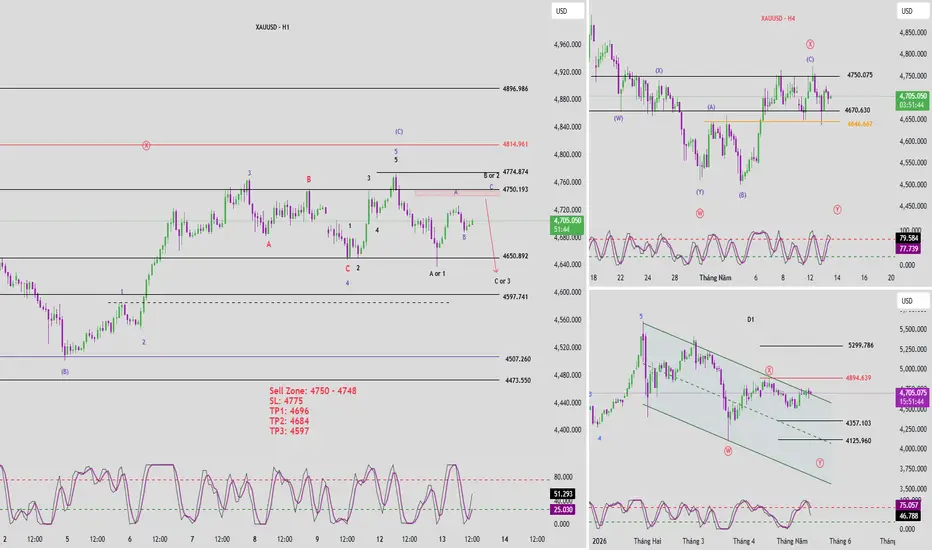Select the 4597.741 level label
The image size is (932, 550).
(515, 297)
